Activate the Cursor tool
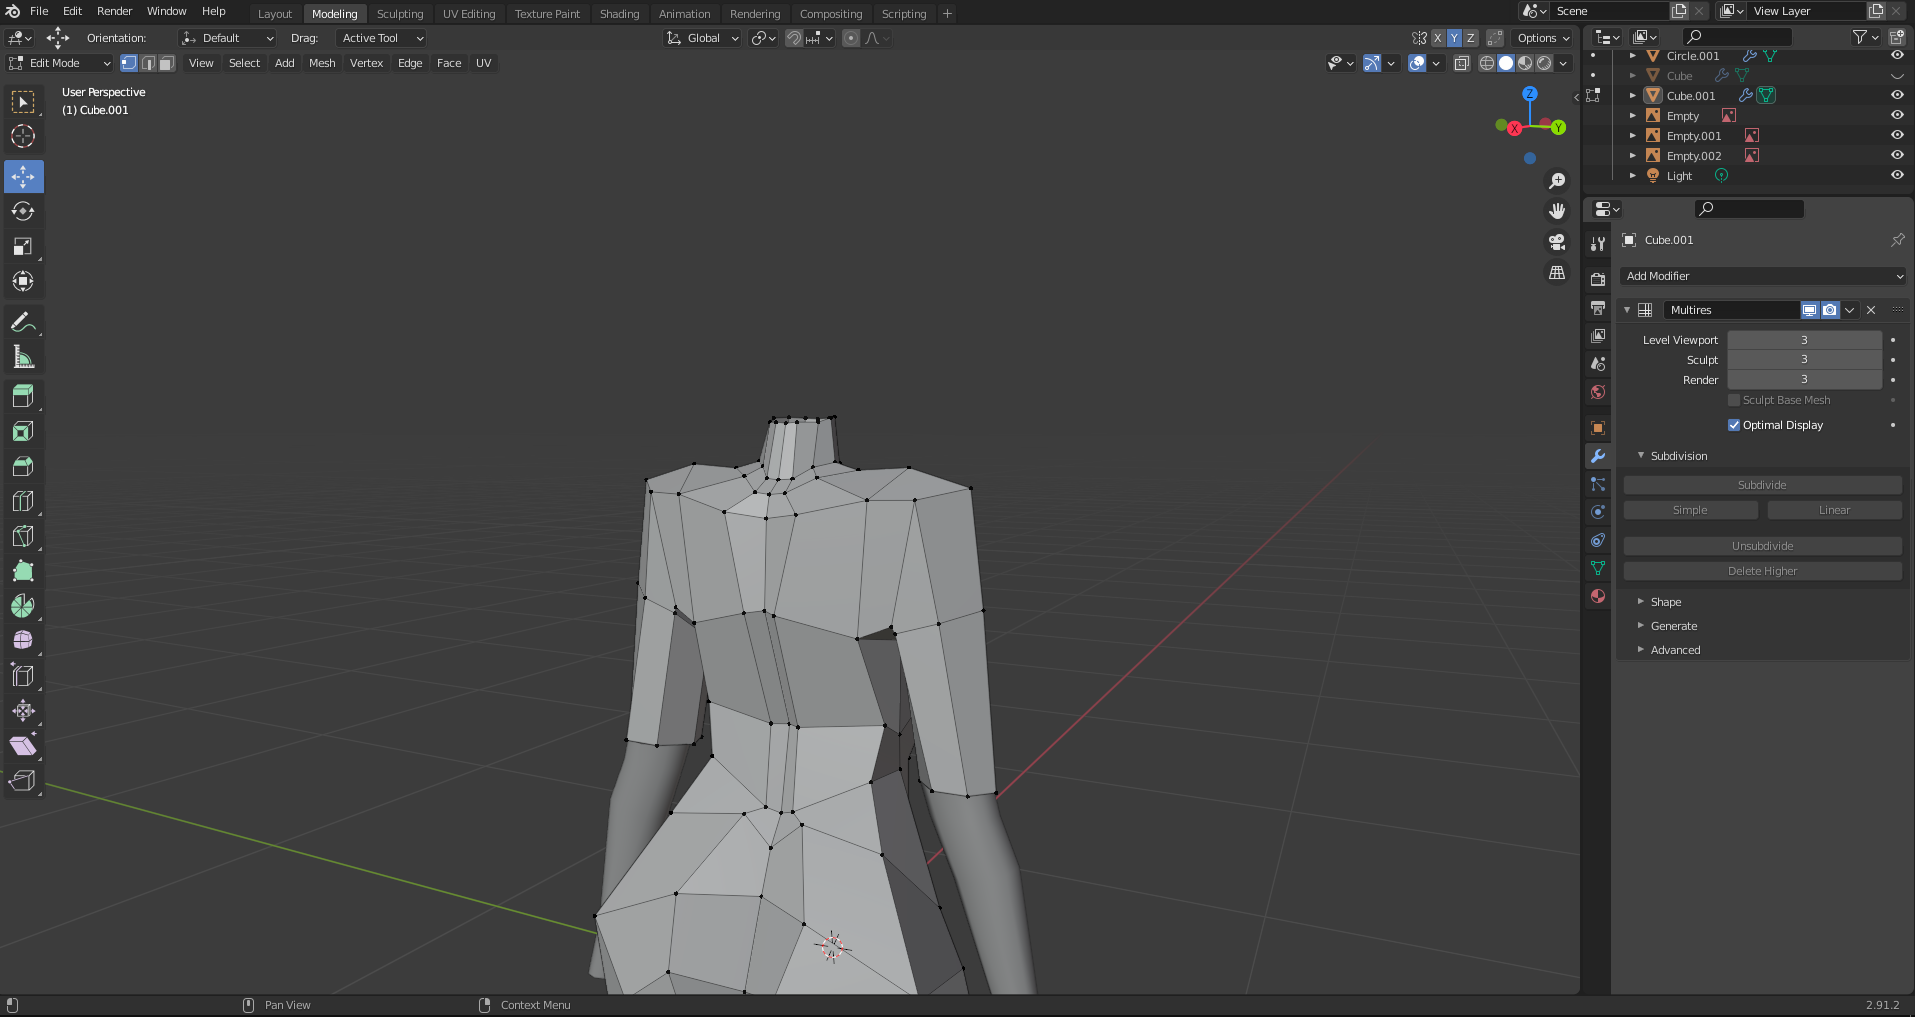The image size is (1915, 1017). point(23,136)
